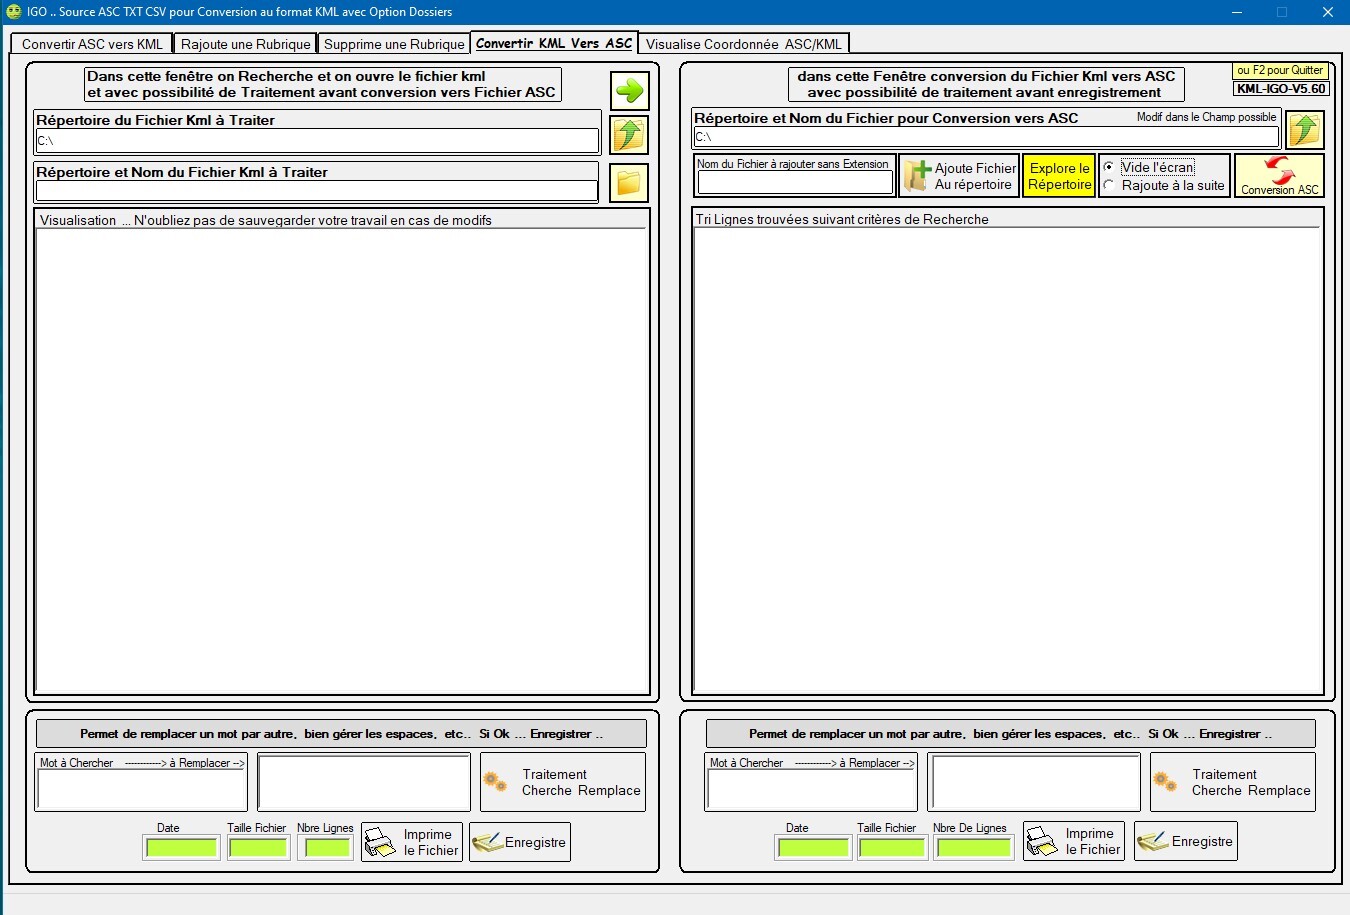Click the Mot à Chercher field in the ASC conversion panel

811,789
